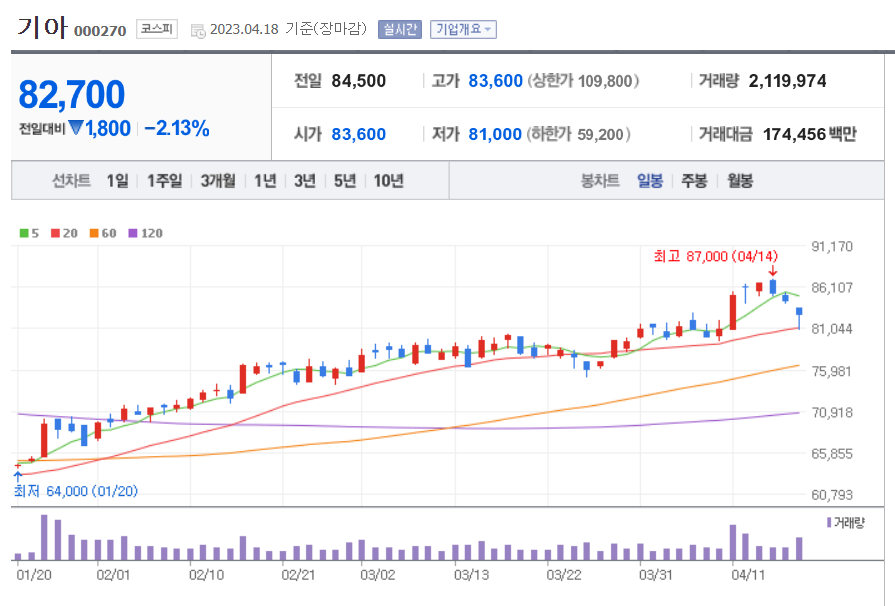Click the -2.13% change percentage

click(177, 128)
